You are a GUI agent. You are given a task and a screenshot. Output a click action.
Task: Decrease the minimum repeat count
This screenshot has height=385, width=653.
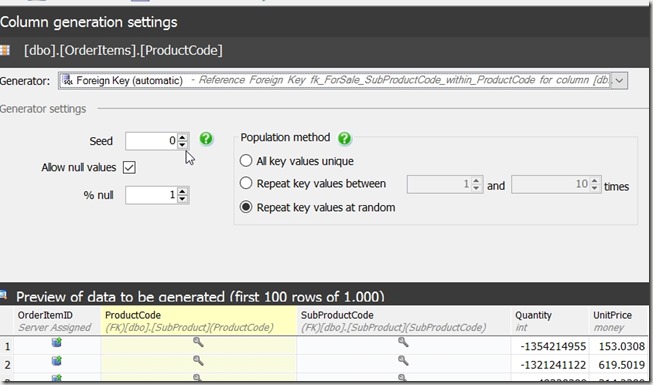point(477,188)
